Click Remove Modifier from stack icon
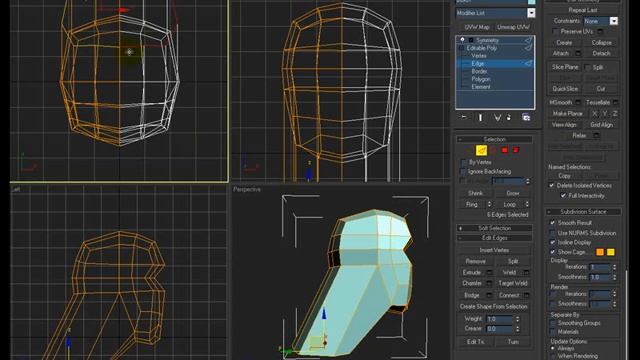Viewport: 640px width, 360px height. (x=509, y=118)
